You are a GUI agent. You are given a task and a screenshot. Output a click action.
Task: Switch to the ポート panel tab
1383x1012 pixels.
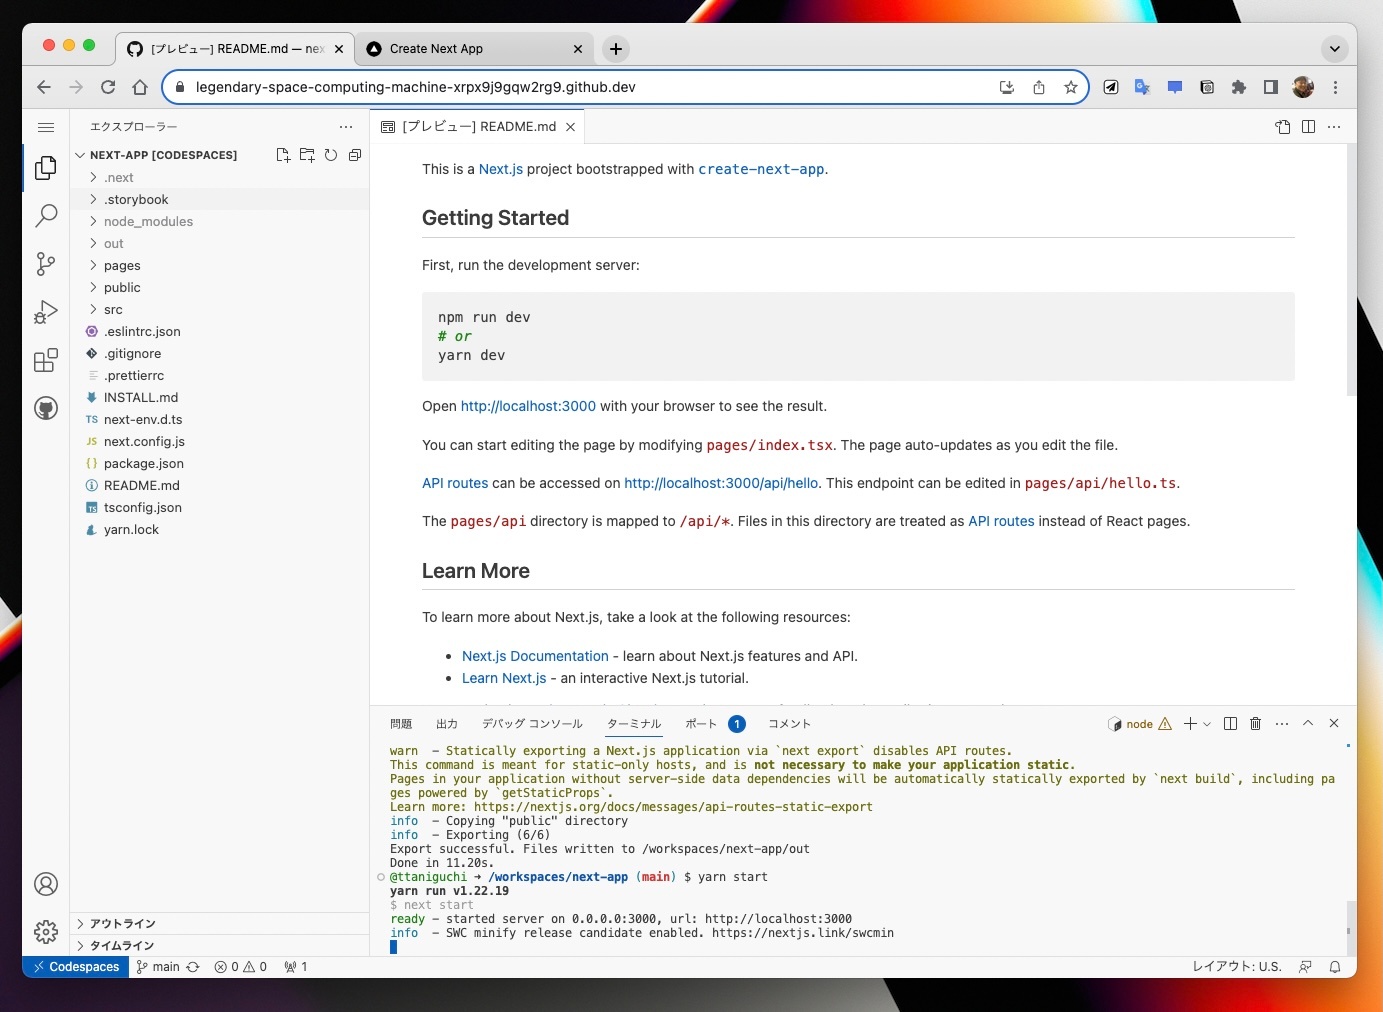pyautogui.click(x=701, y=724)
